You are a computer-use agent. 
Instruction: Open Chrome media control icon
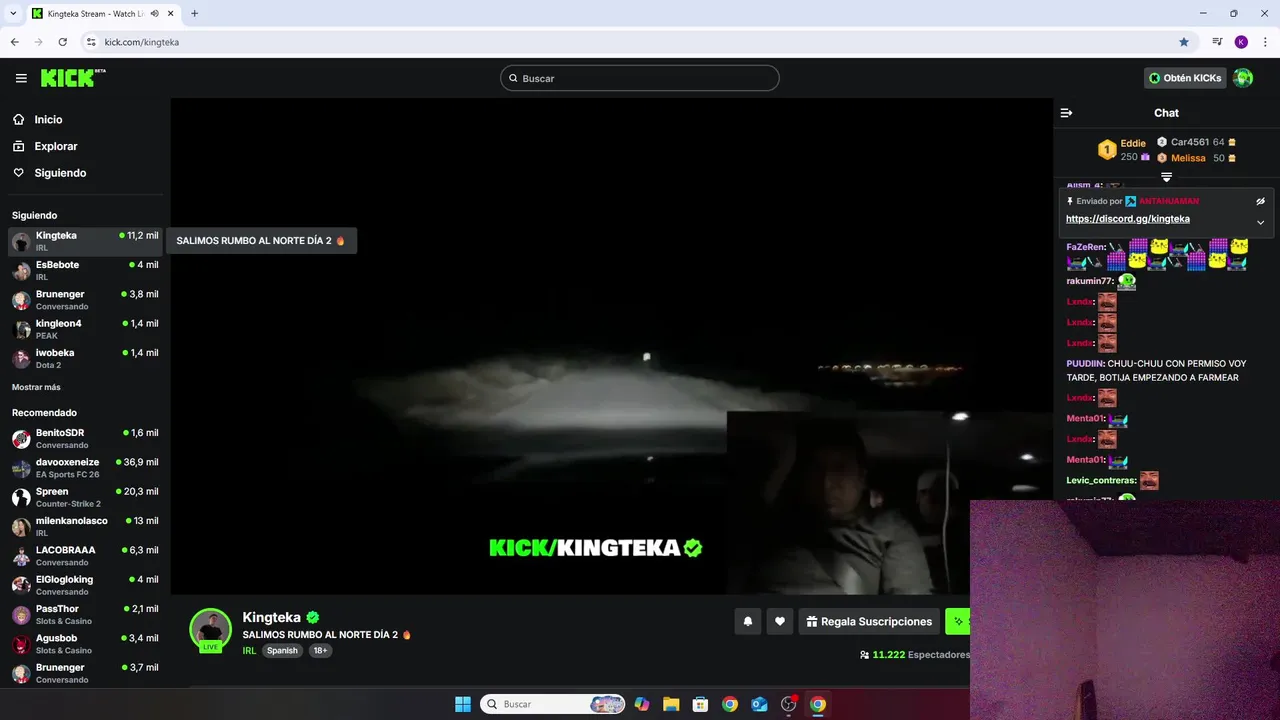(x=1217, y=42)
